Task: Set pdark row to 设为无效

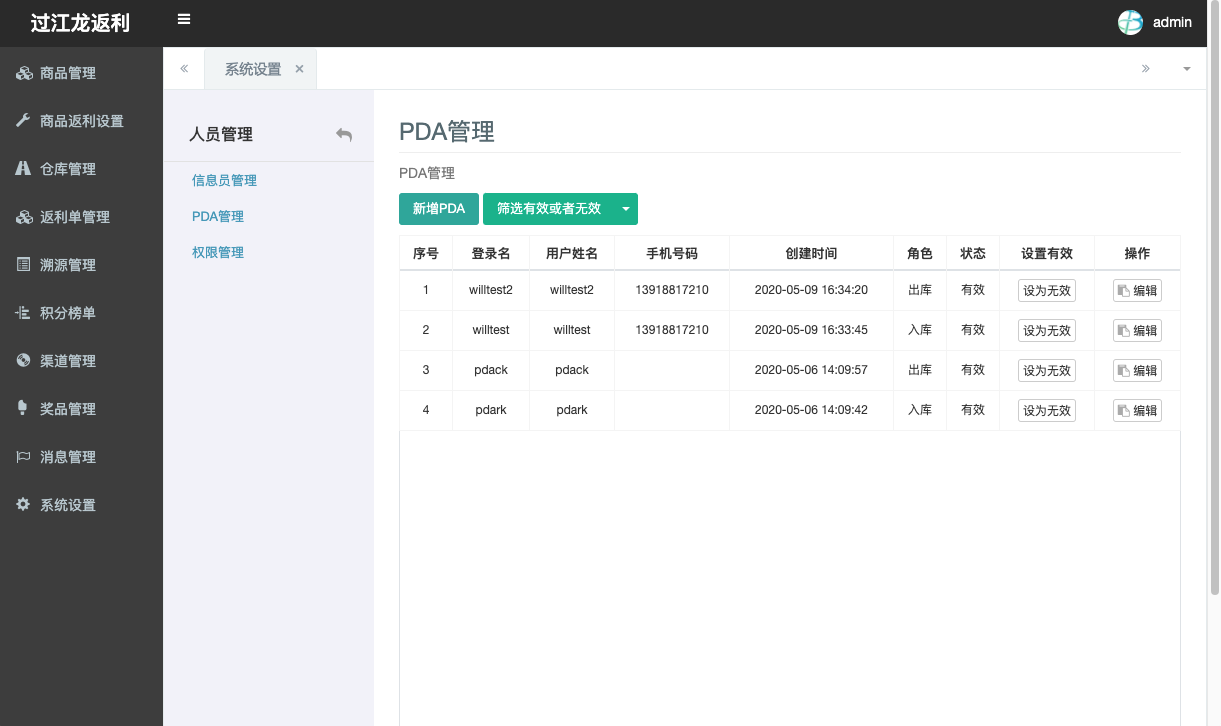Action: [x=1047, y=411]
